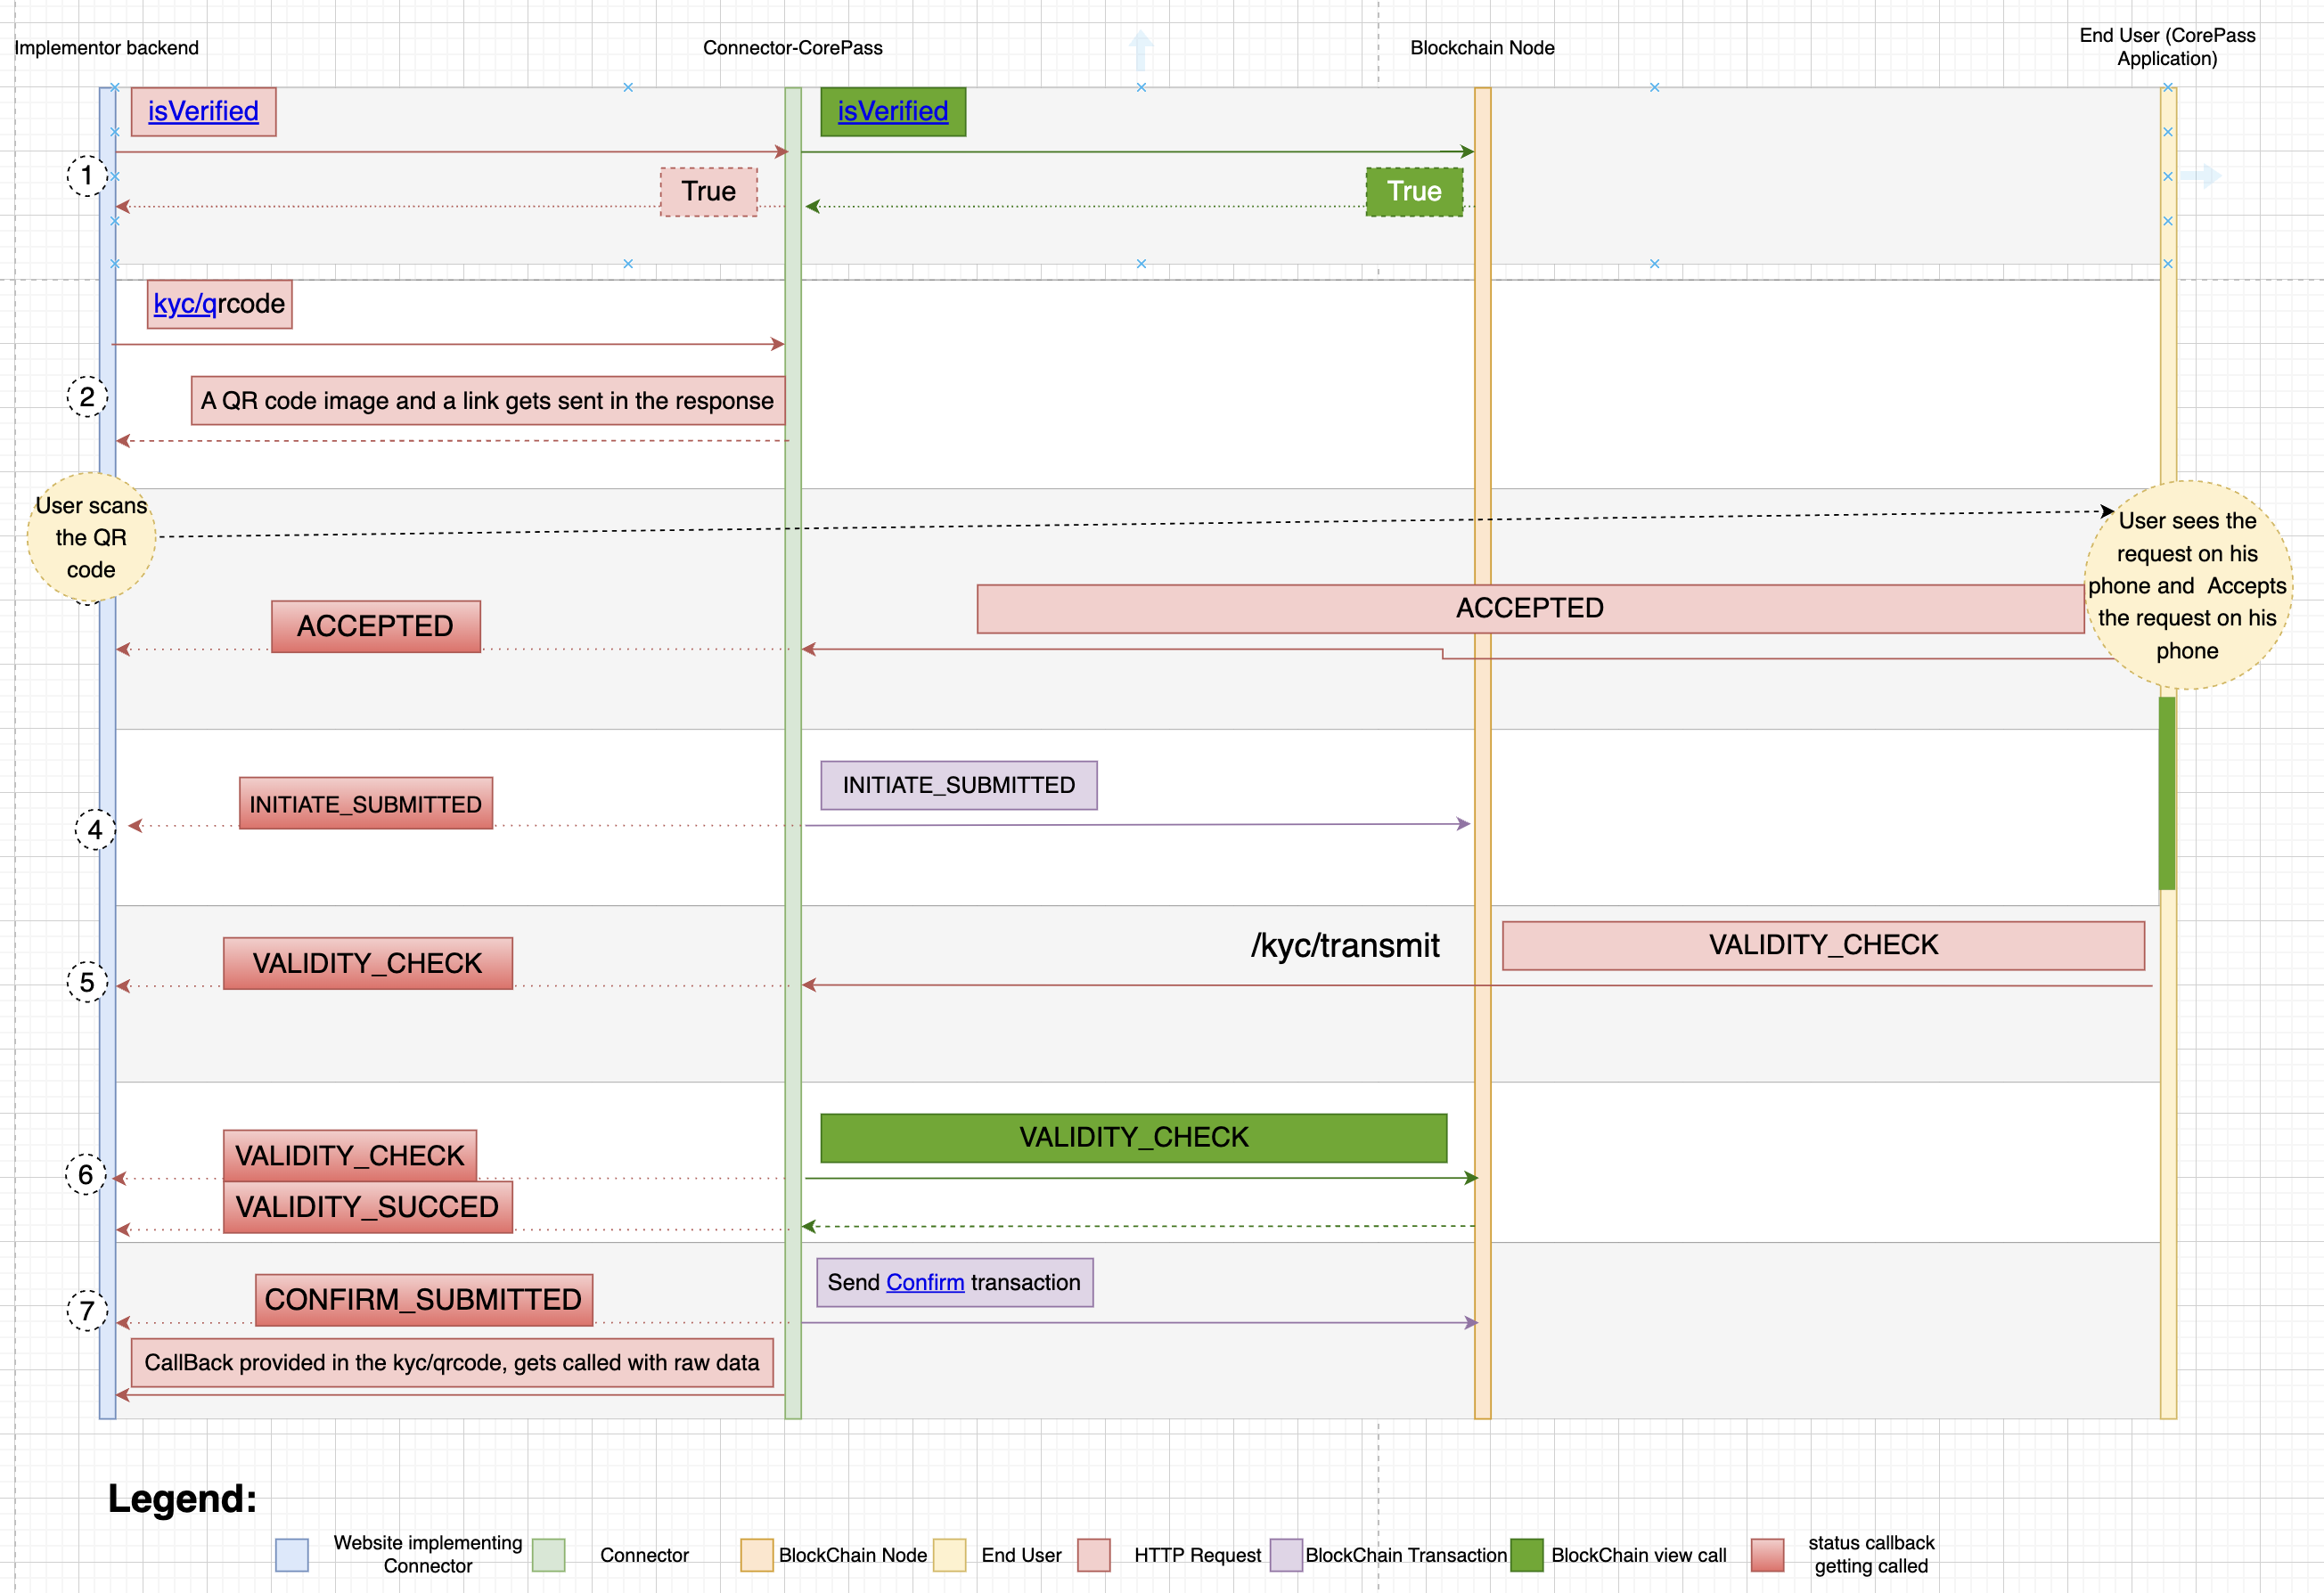Click the red status callback legend swatch
The height and width of the screenshot is (1593, 2324).
1768,1555
